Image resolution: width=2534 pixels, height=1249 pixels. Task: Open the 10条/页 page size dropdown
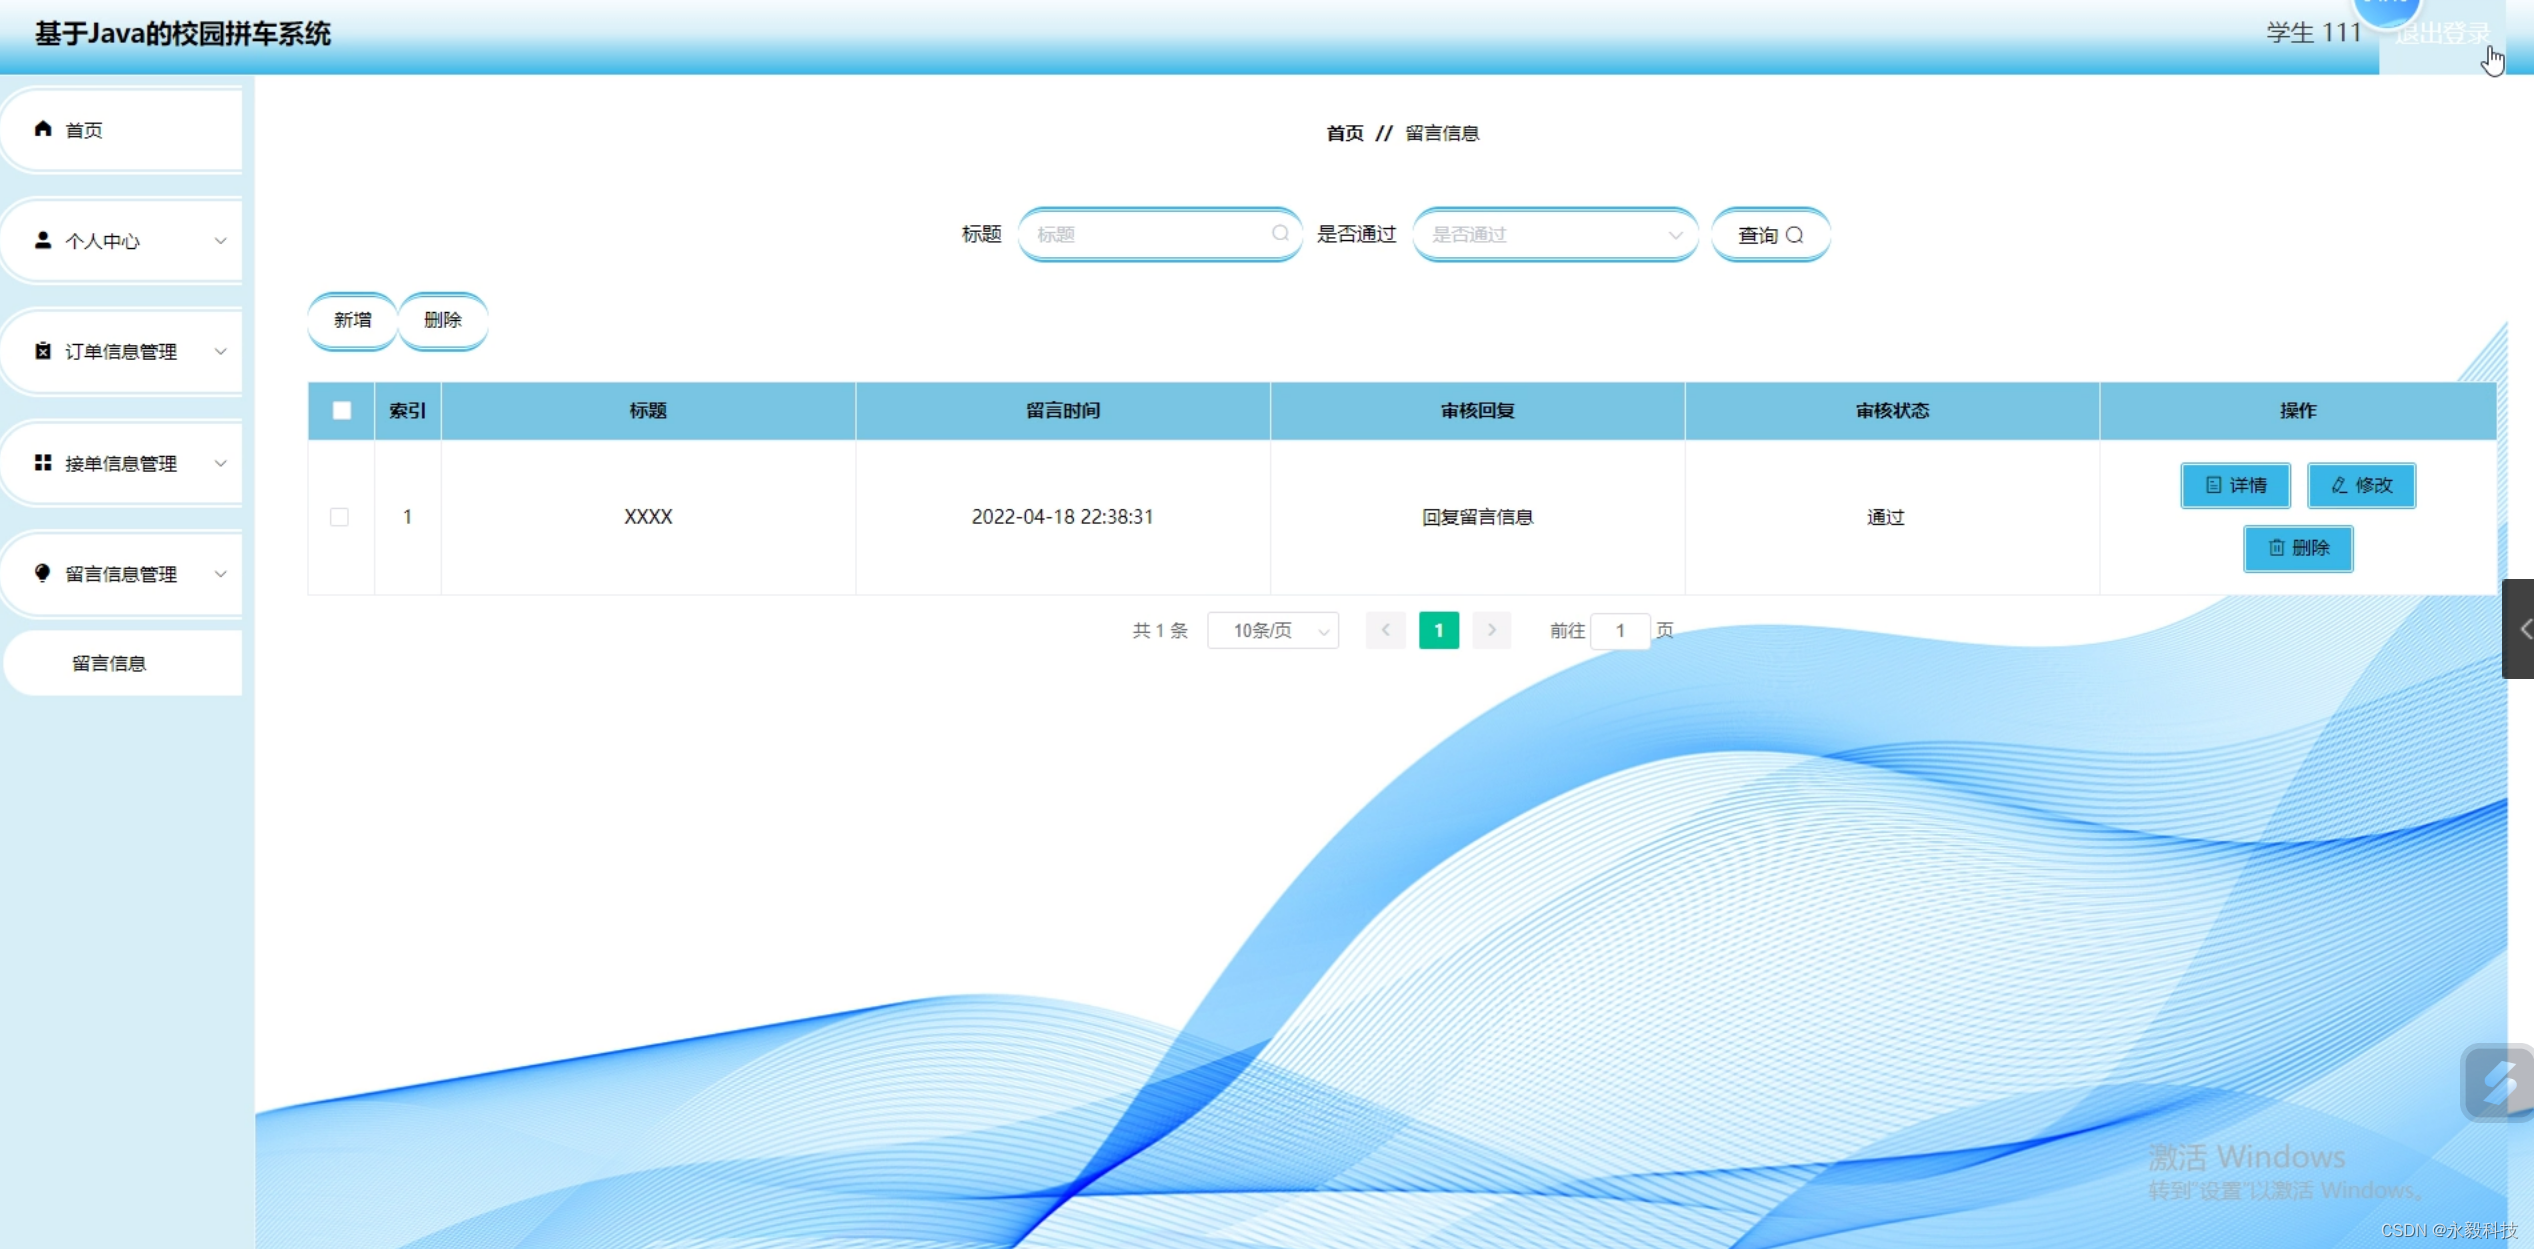tap(1273, 631)
